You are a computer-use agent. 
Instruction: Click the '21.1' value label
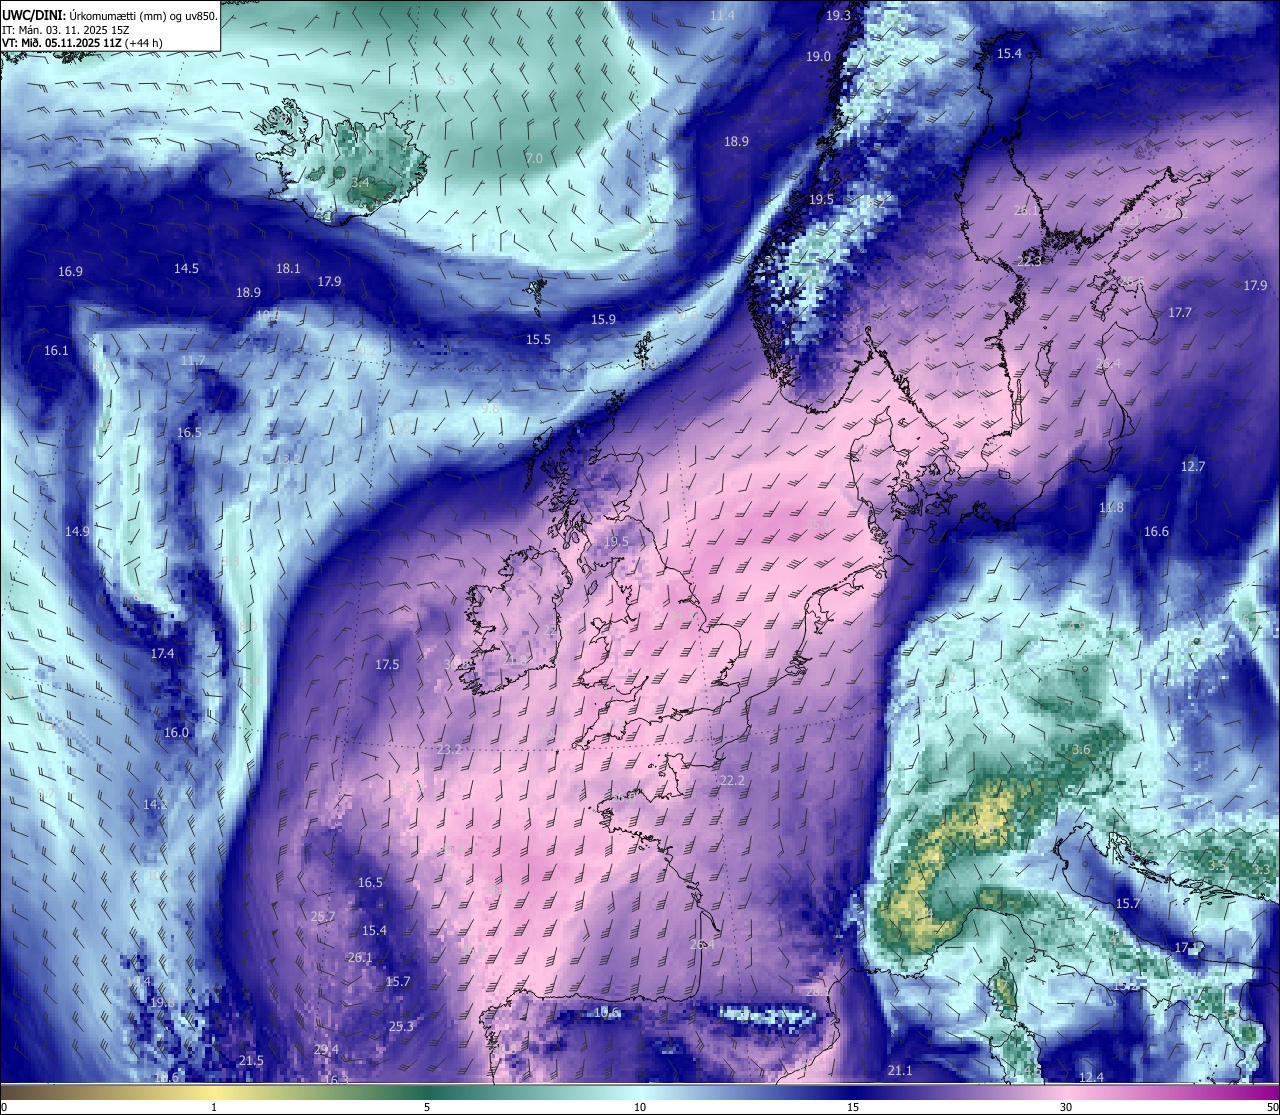point(900,1071)
